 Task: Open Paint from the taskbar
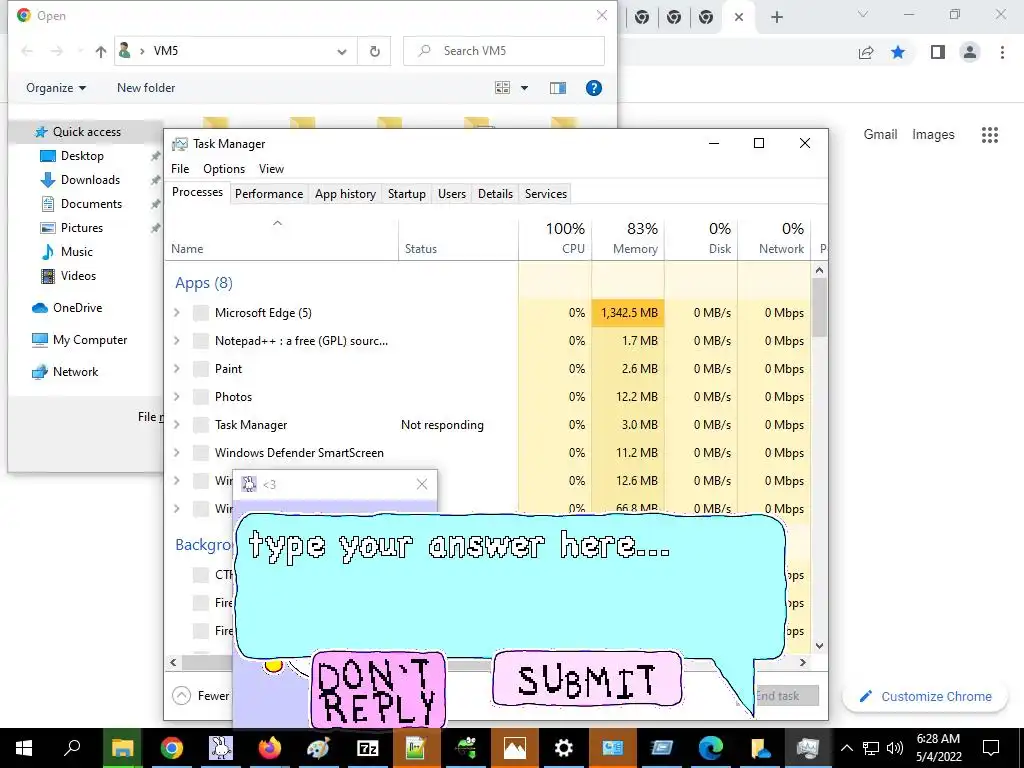[x=318, y=748]
